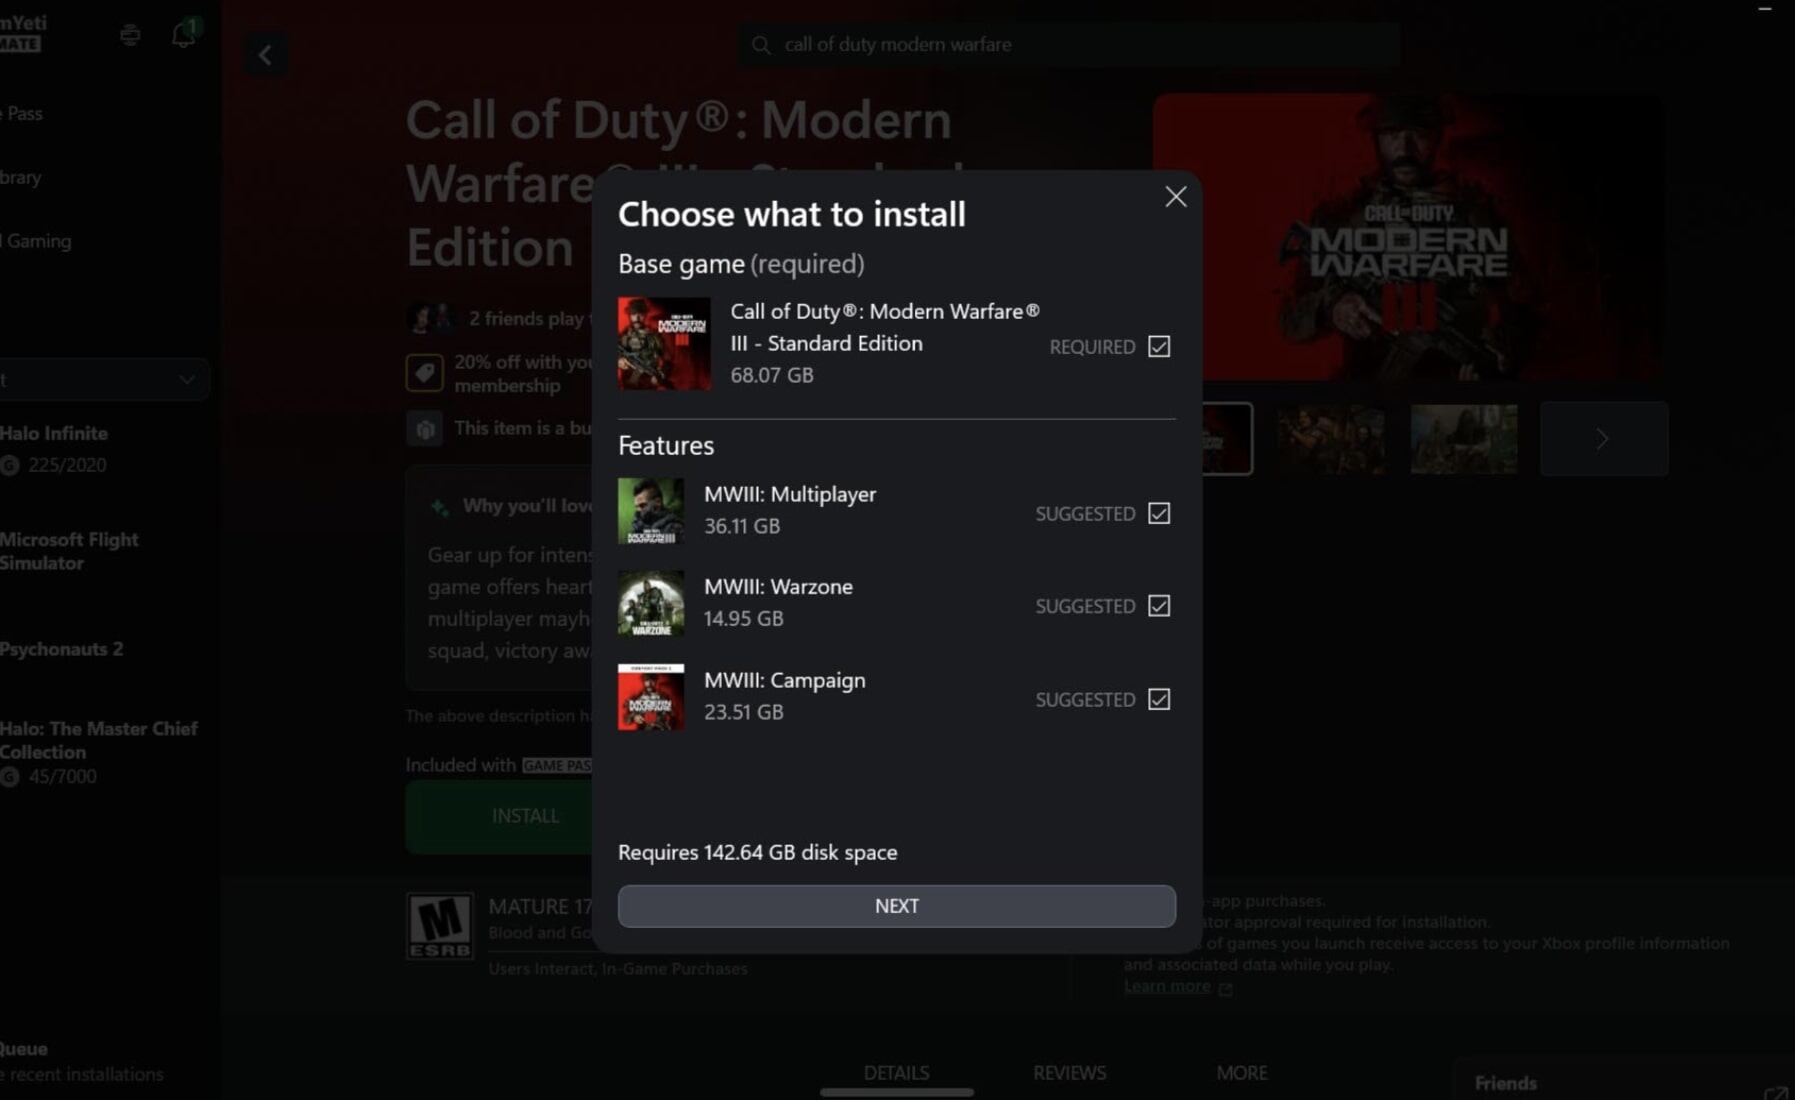Uncheck the MWIII: Multiplayer feature

coord(1157,512)
